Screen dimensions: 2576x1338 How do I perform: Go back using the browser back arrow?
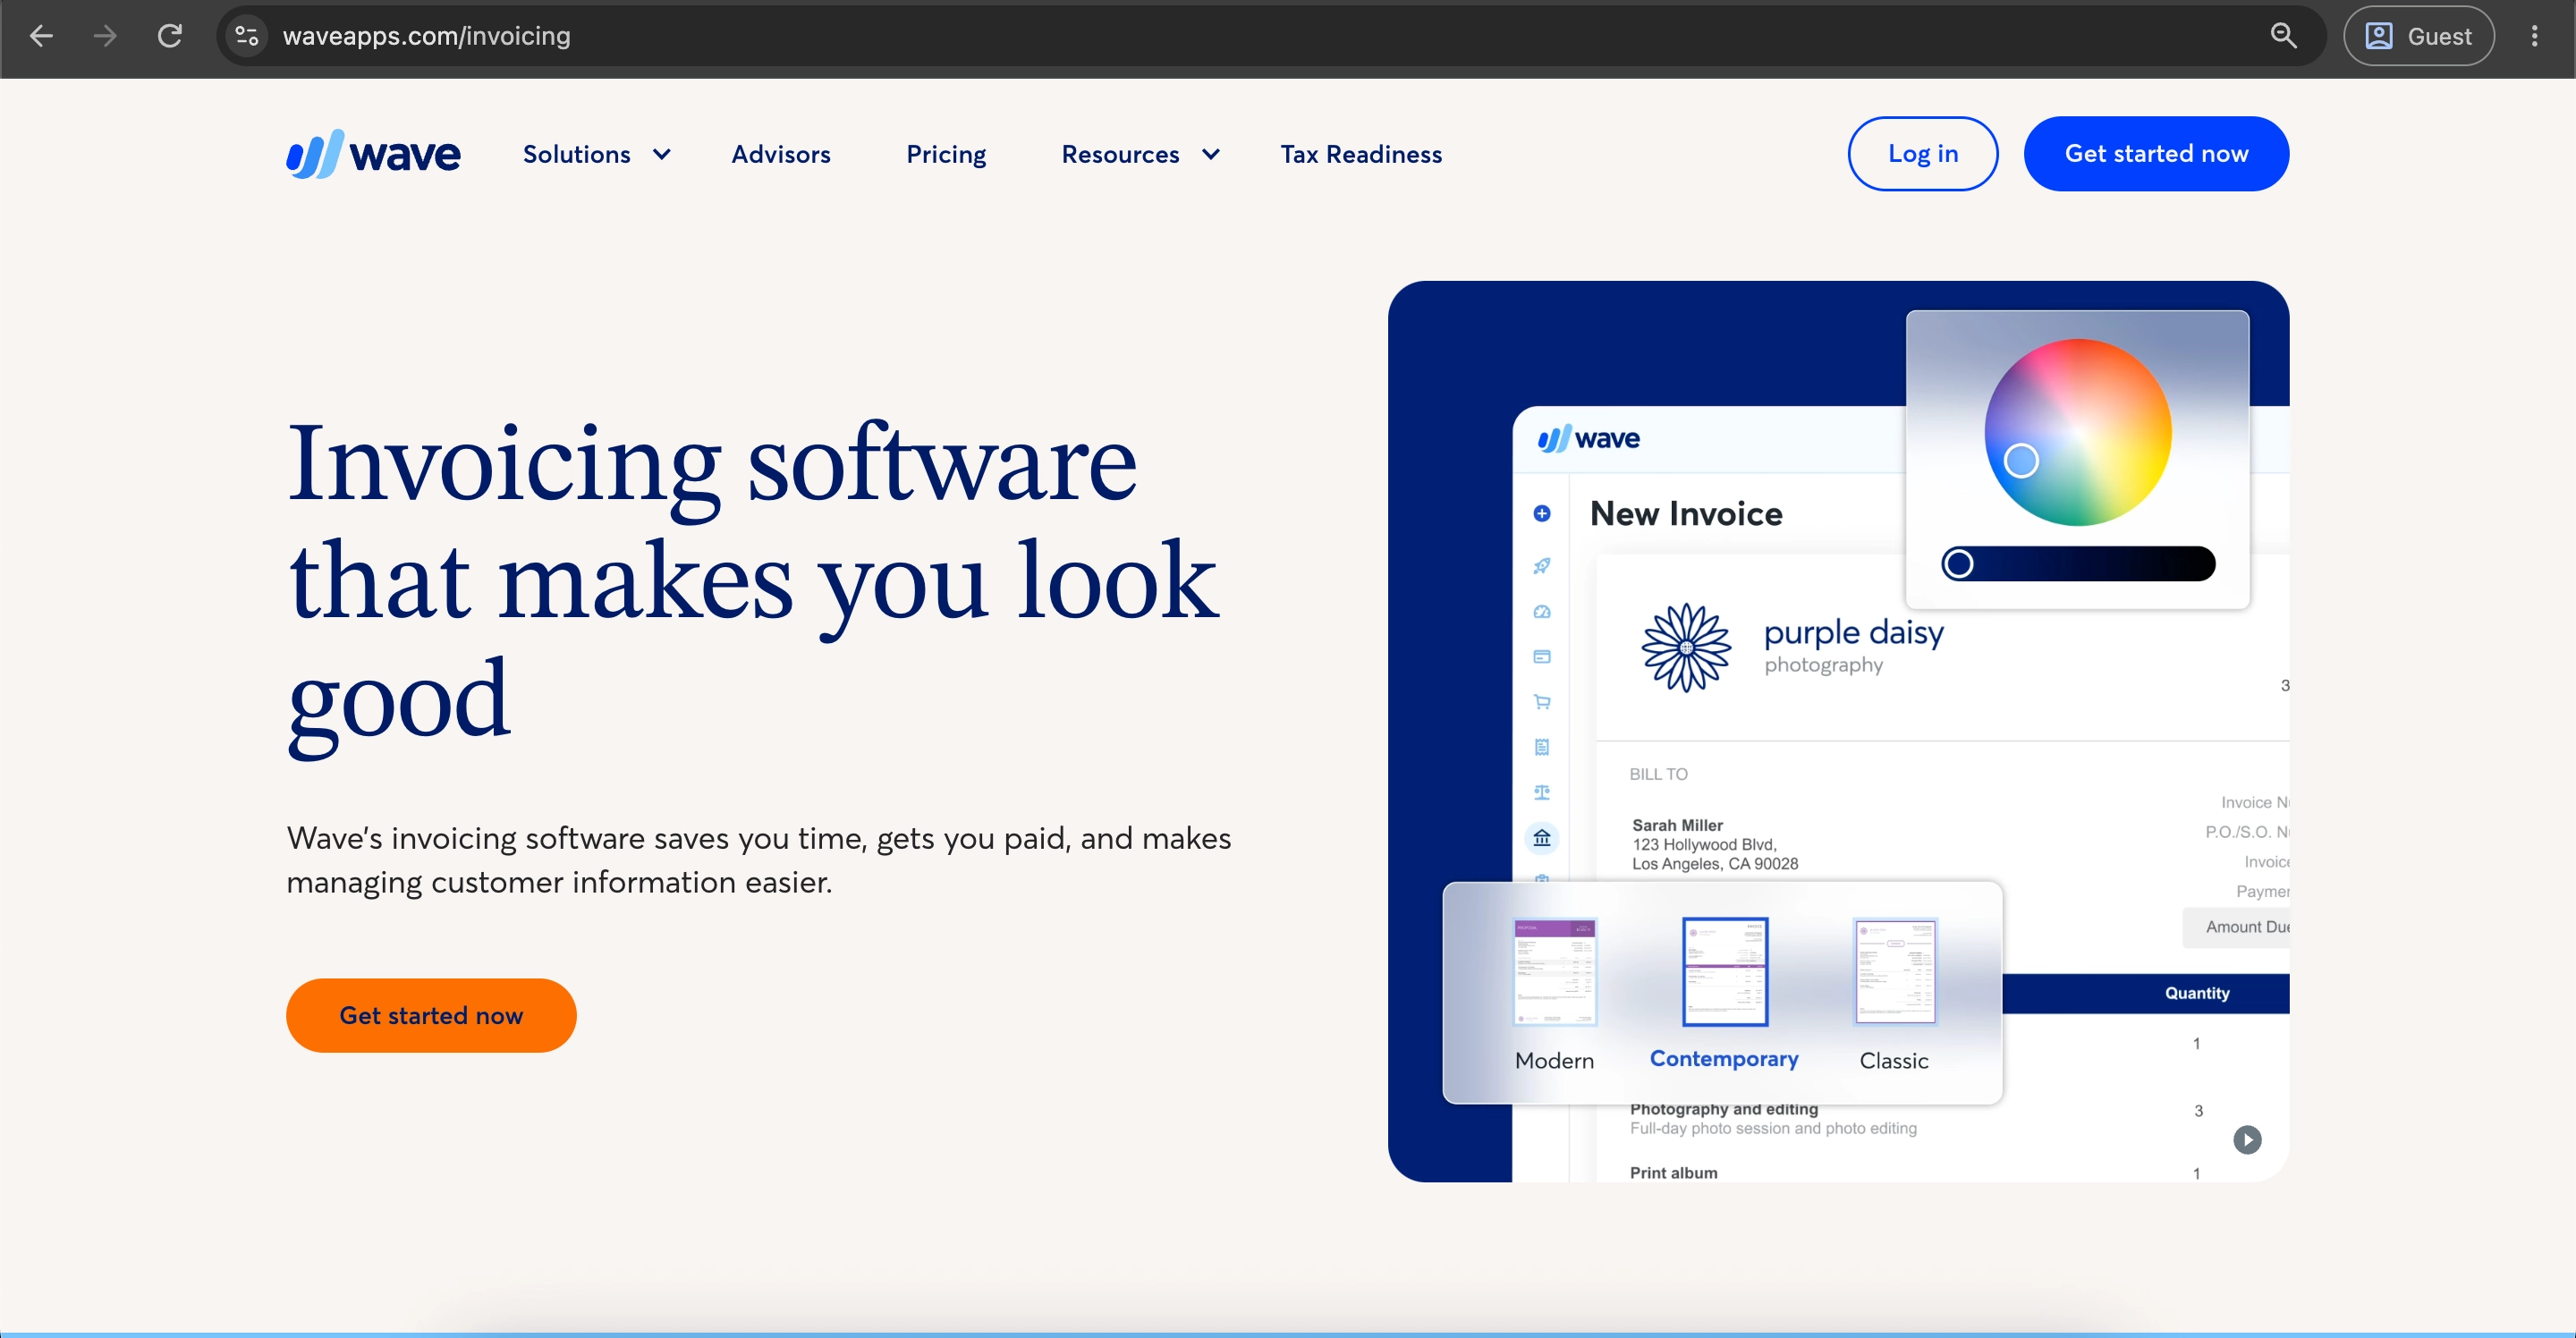[x=41, y=36]
